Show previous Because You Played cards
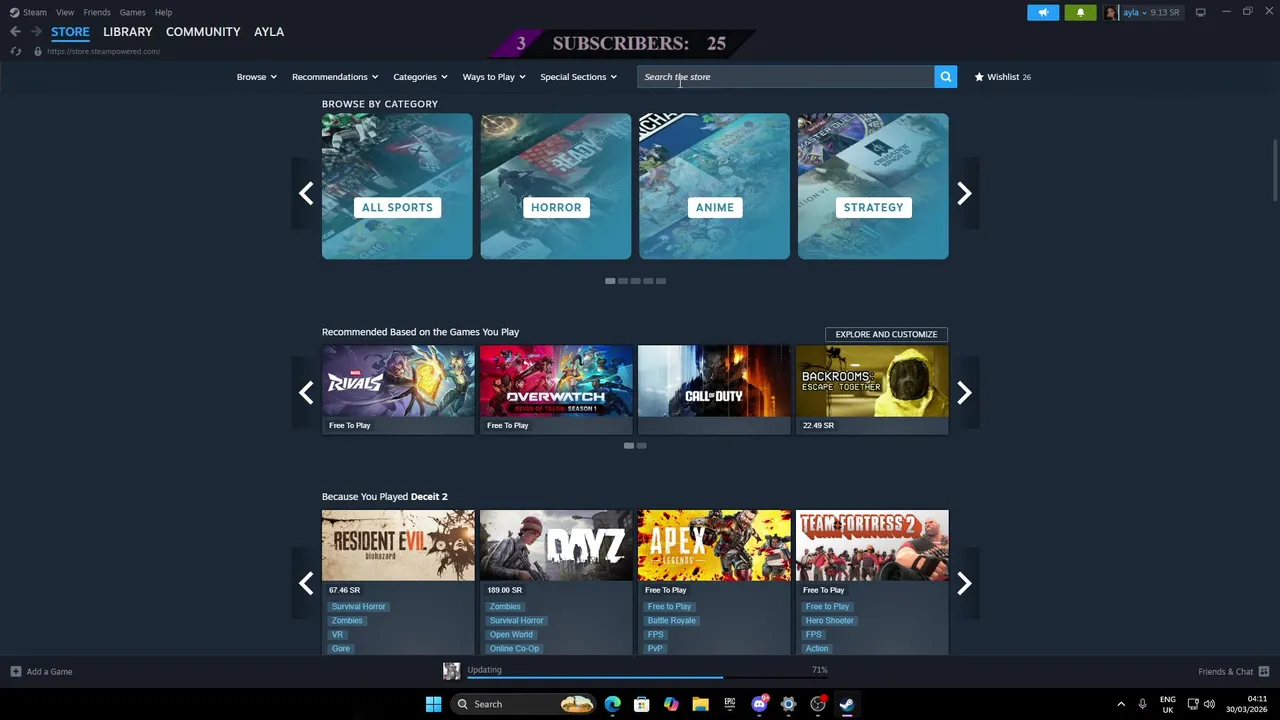Screen dimensions: 1280x720 click(306, 583)
